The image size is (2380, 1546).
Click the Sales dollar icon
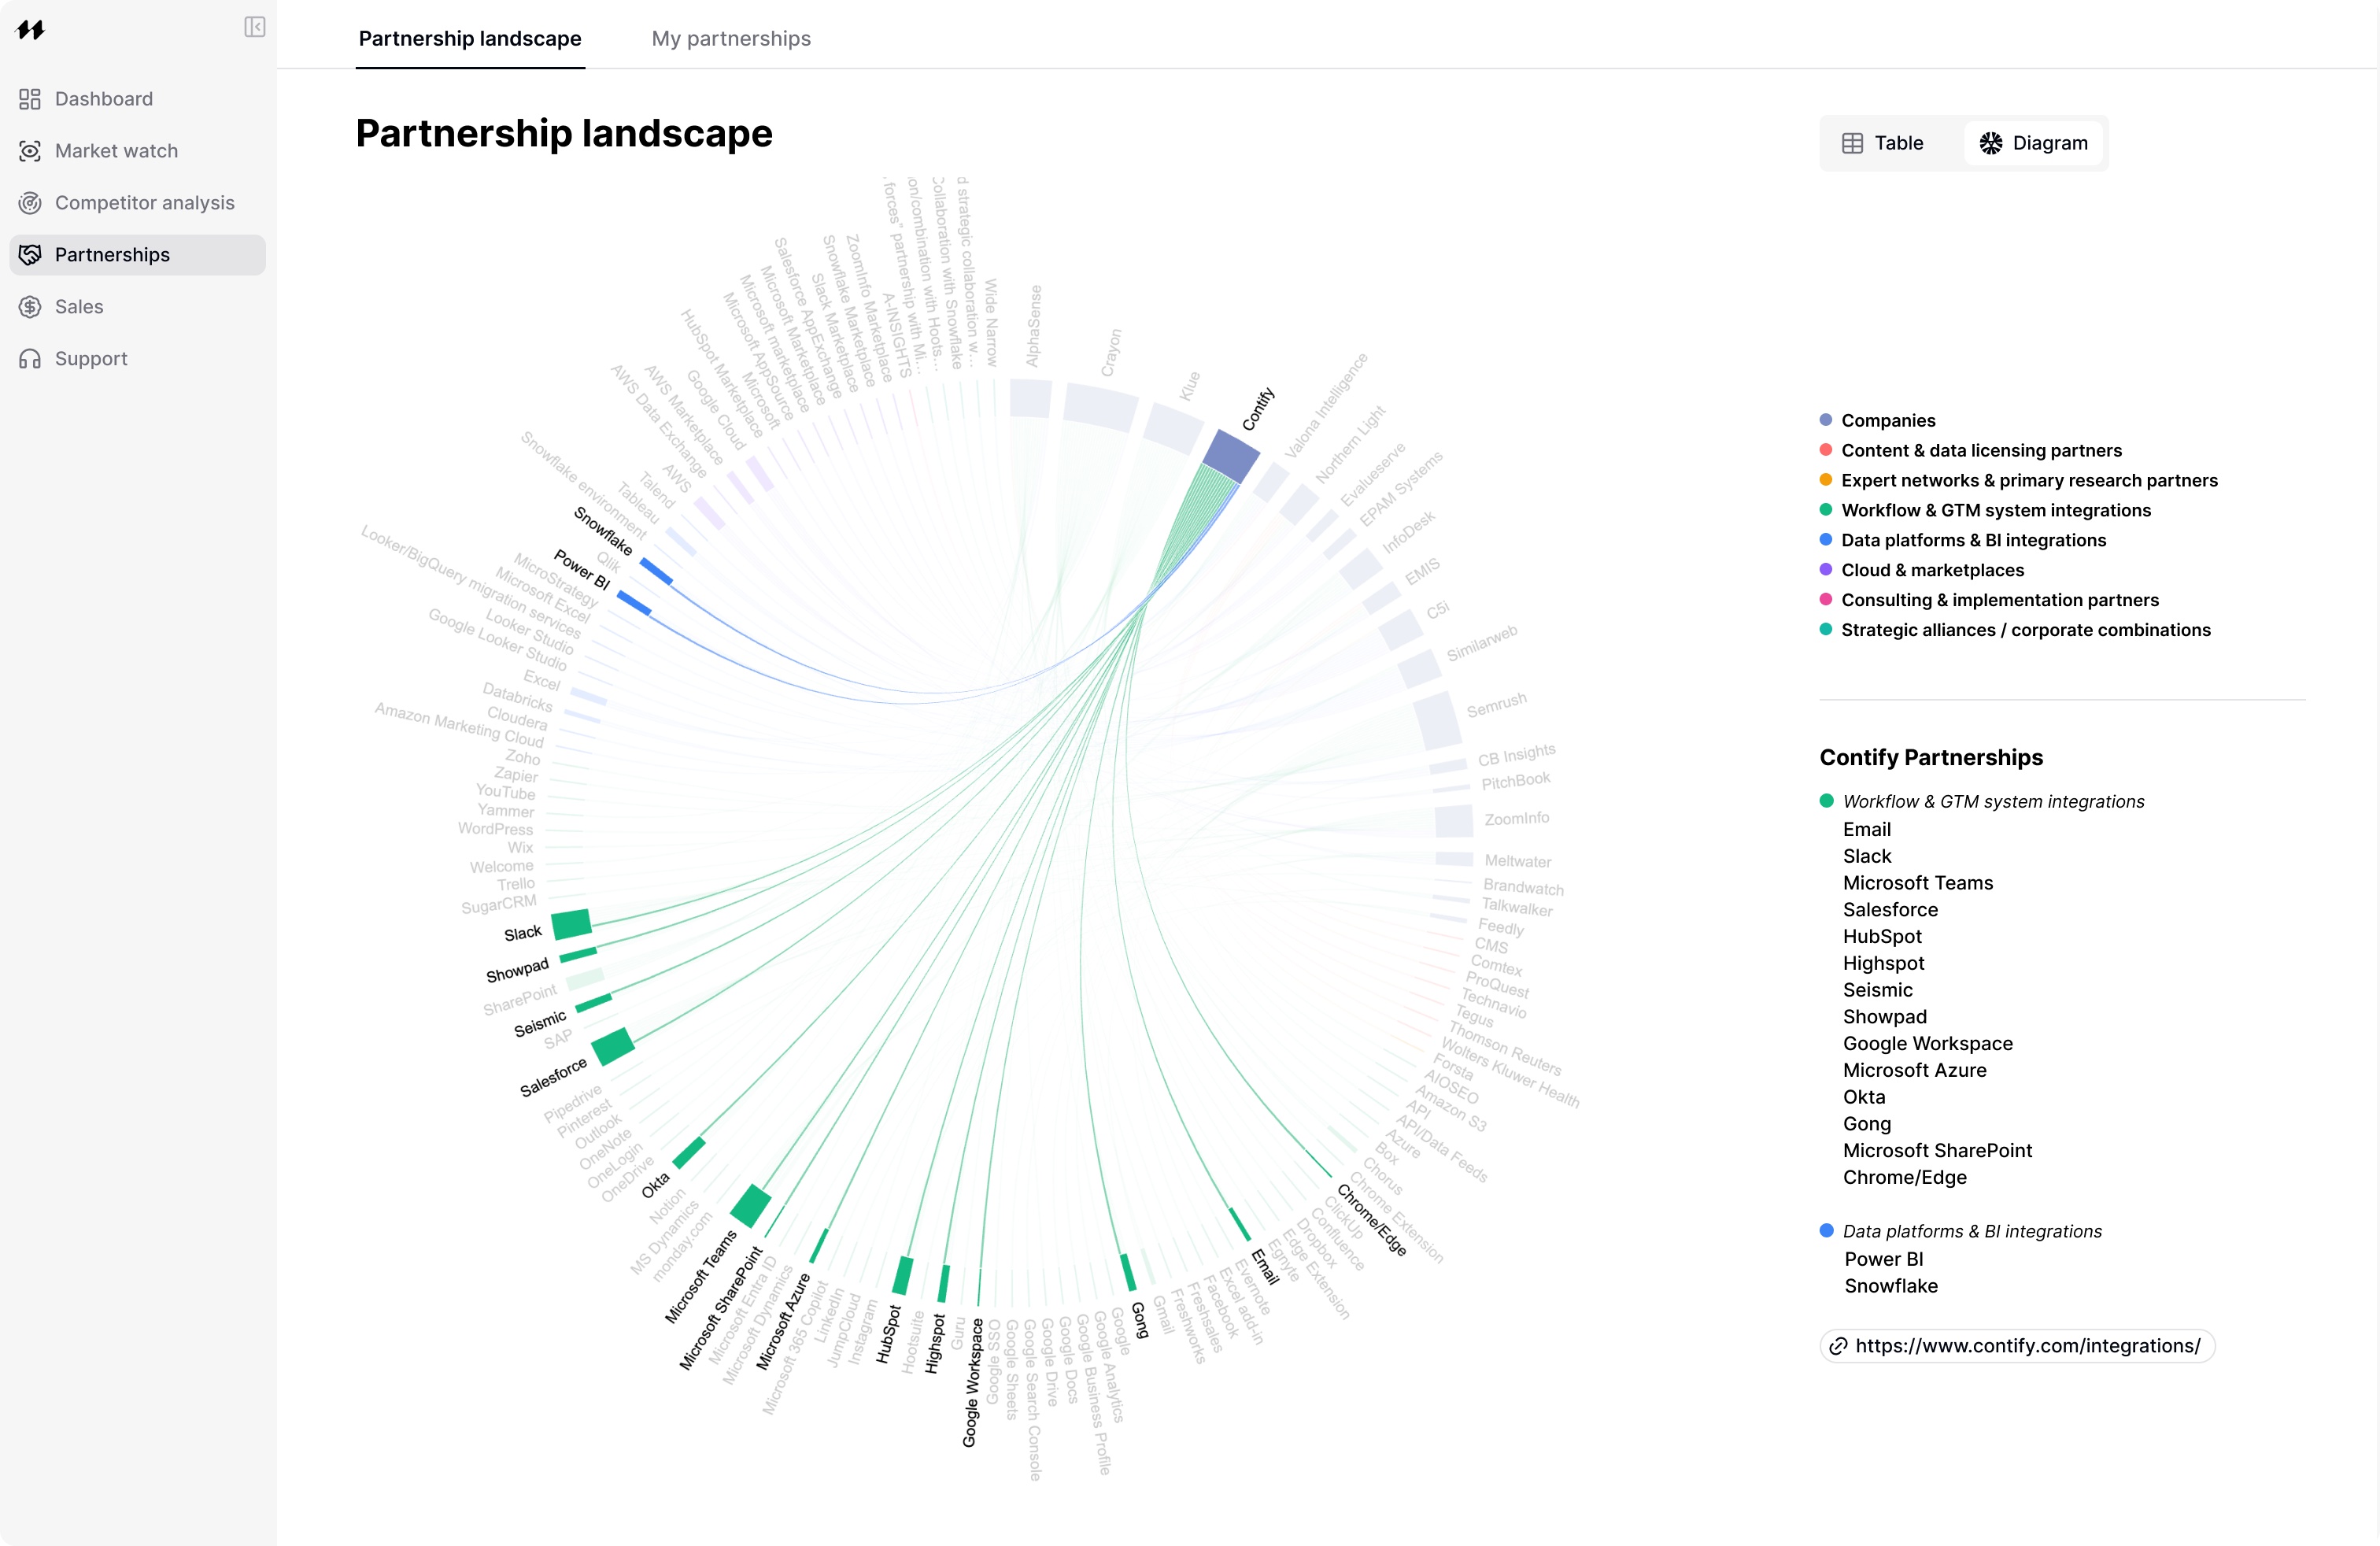[30, 307]
